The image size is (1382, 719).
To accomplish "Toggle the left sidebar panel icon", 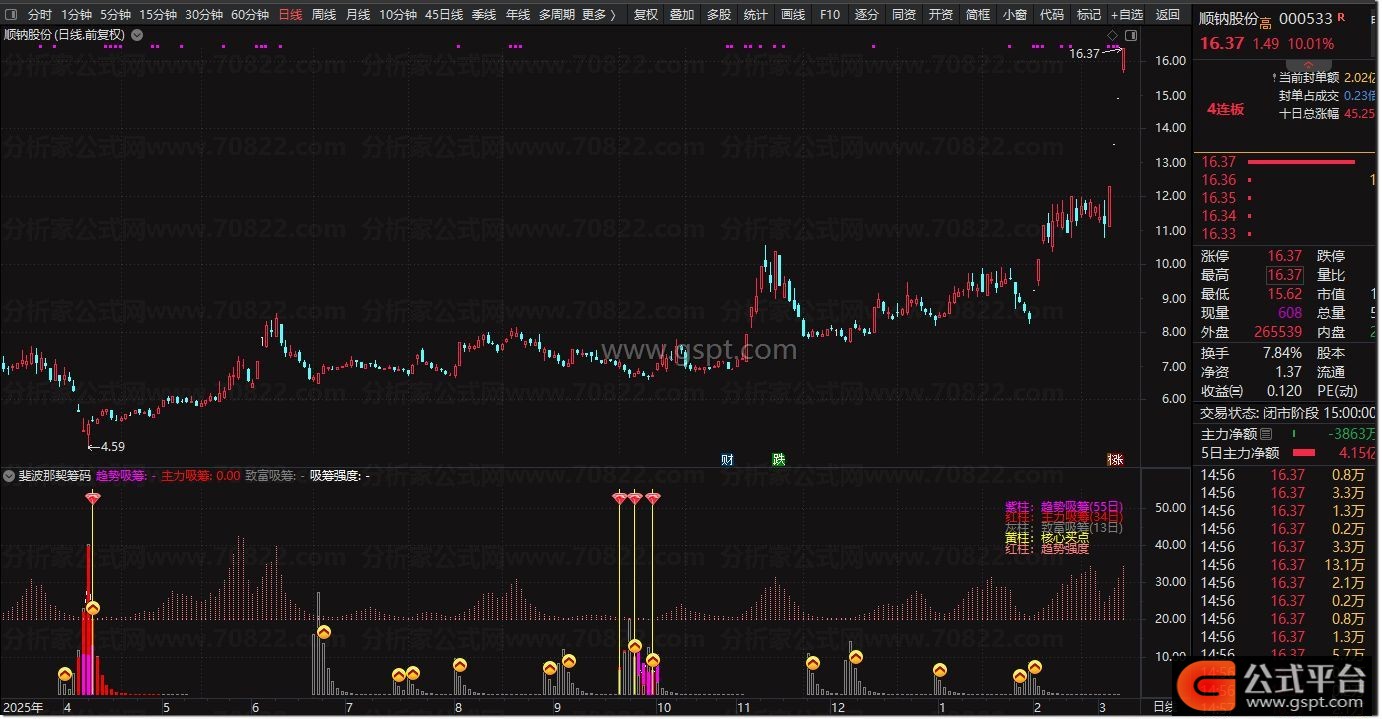I will 11,15.
